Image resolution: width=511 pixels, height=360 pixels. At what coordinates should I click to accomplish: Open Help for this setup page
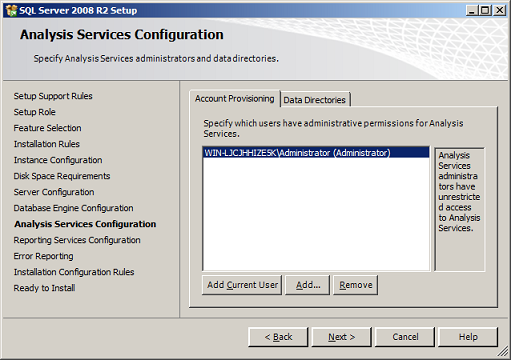coord(468,337)
